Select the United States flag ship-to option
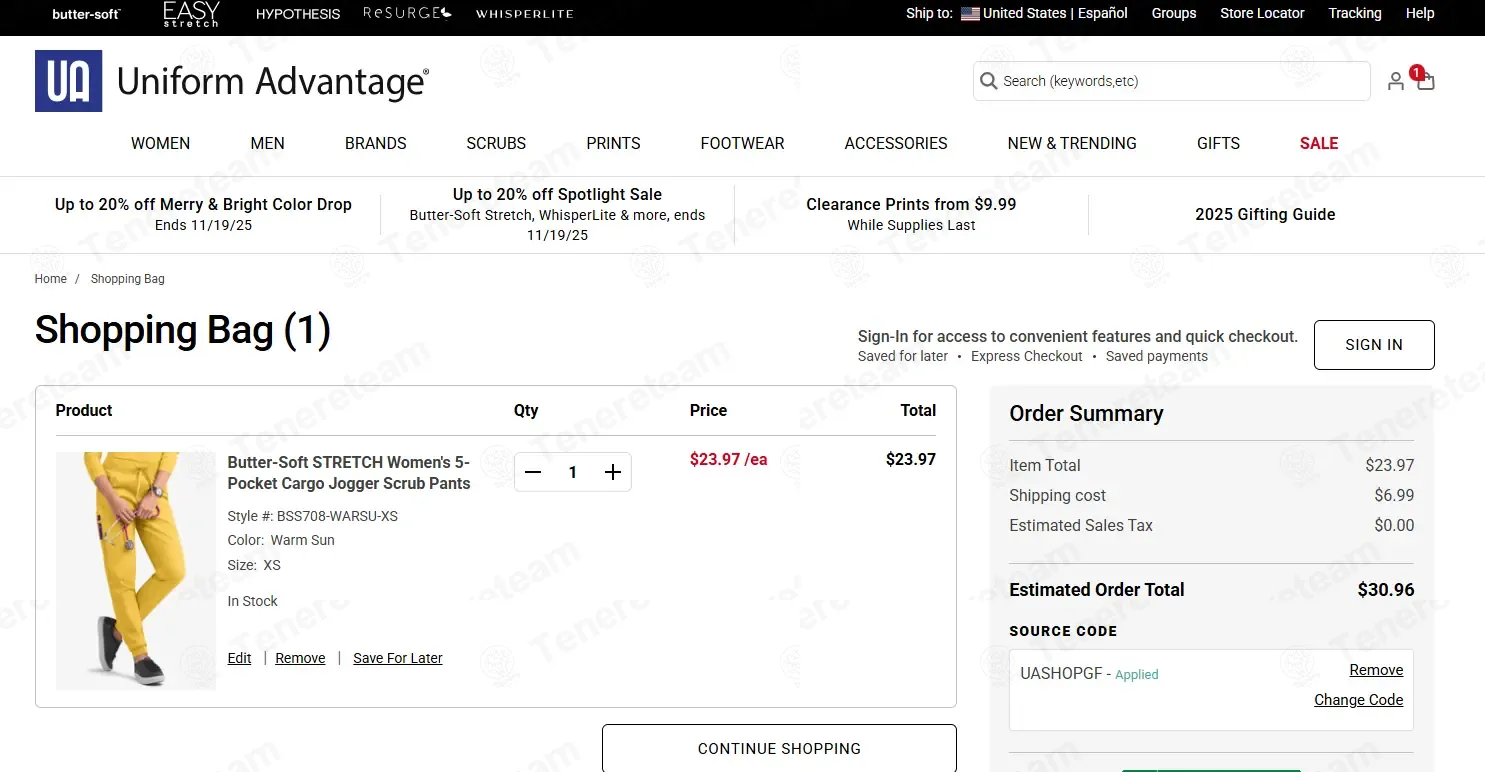Viewport: 1485px width, 772px height. pos(970,14)
